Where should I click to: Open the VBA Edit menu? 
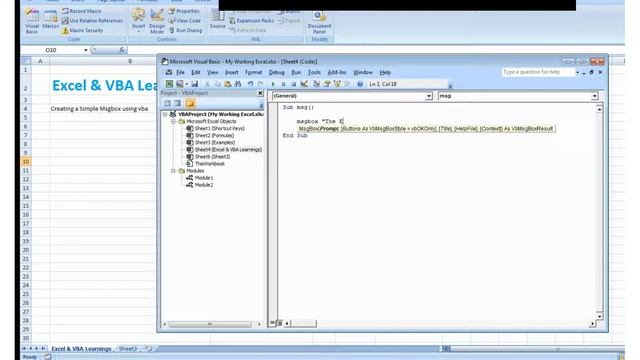point(196,72)
